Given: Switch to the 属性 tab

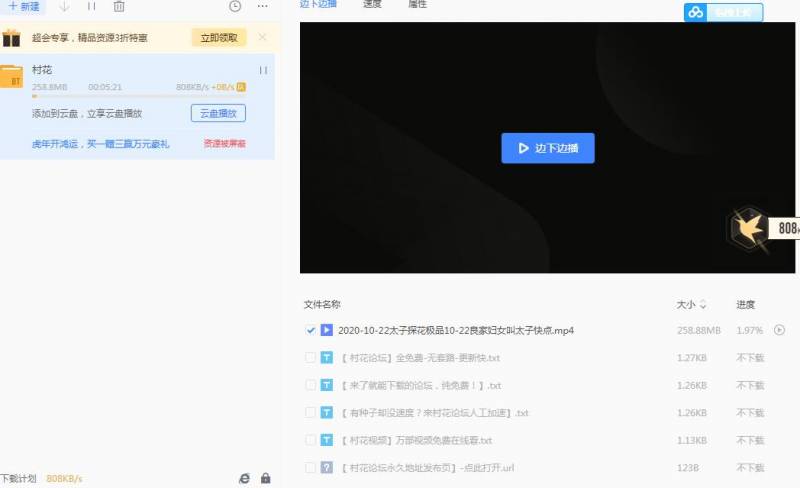Looking at the screenshot, I should click(x=418, y=5).
